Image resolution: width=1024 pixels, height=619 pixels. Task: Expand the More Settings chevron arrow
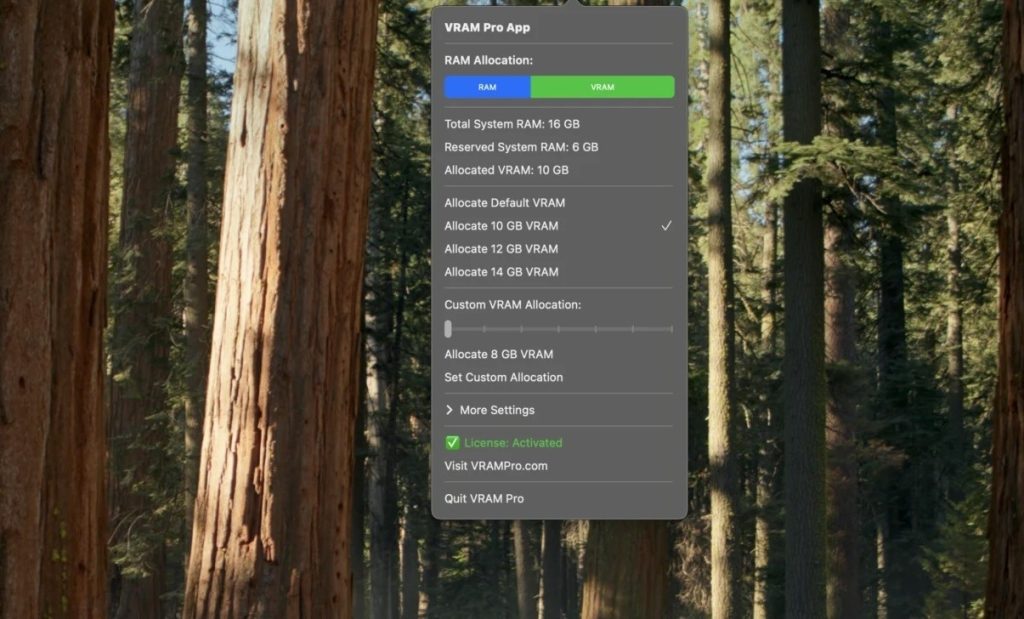450,410
